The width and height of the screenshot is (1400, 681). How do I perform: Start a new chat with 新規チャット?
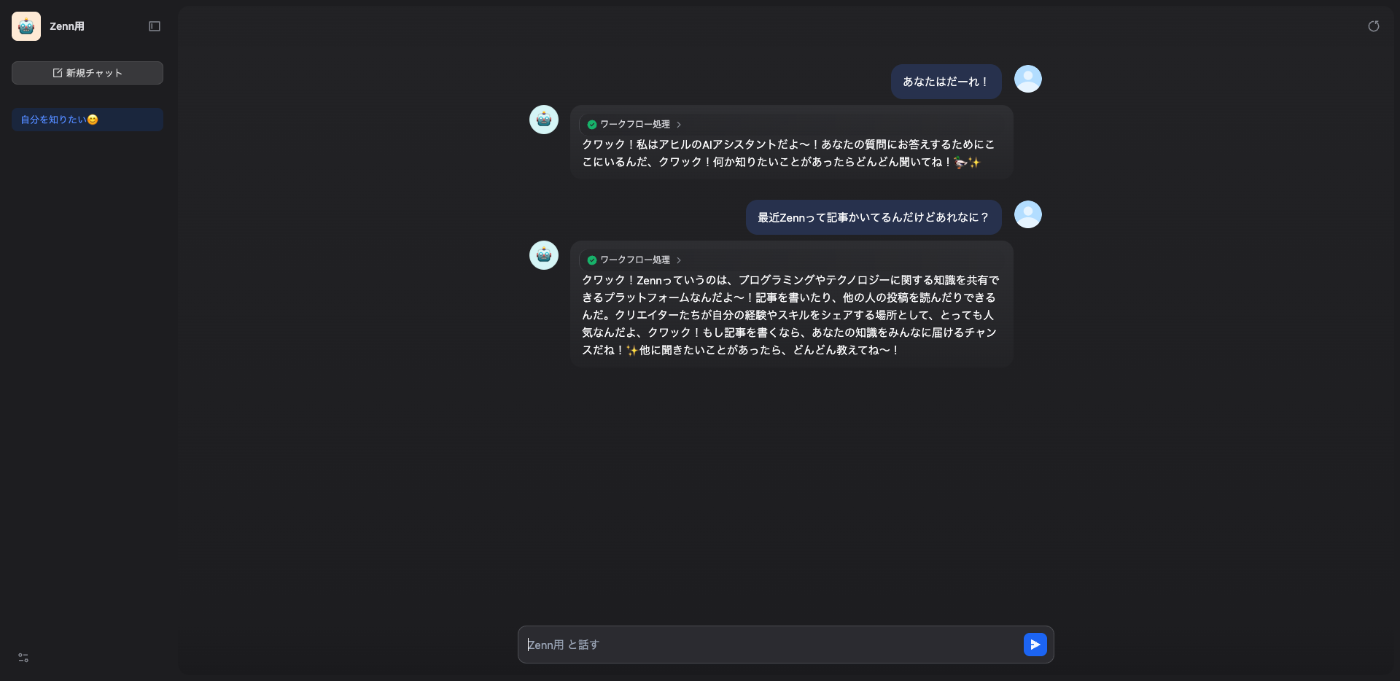point(87,73)
